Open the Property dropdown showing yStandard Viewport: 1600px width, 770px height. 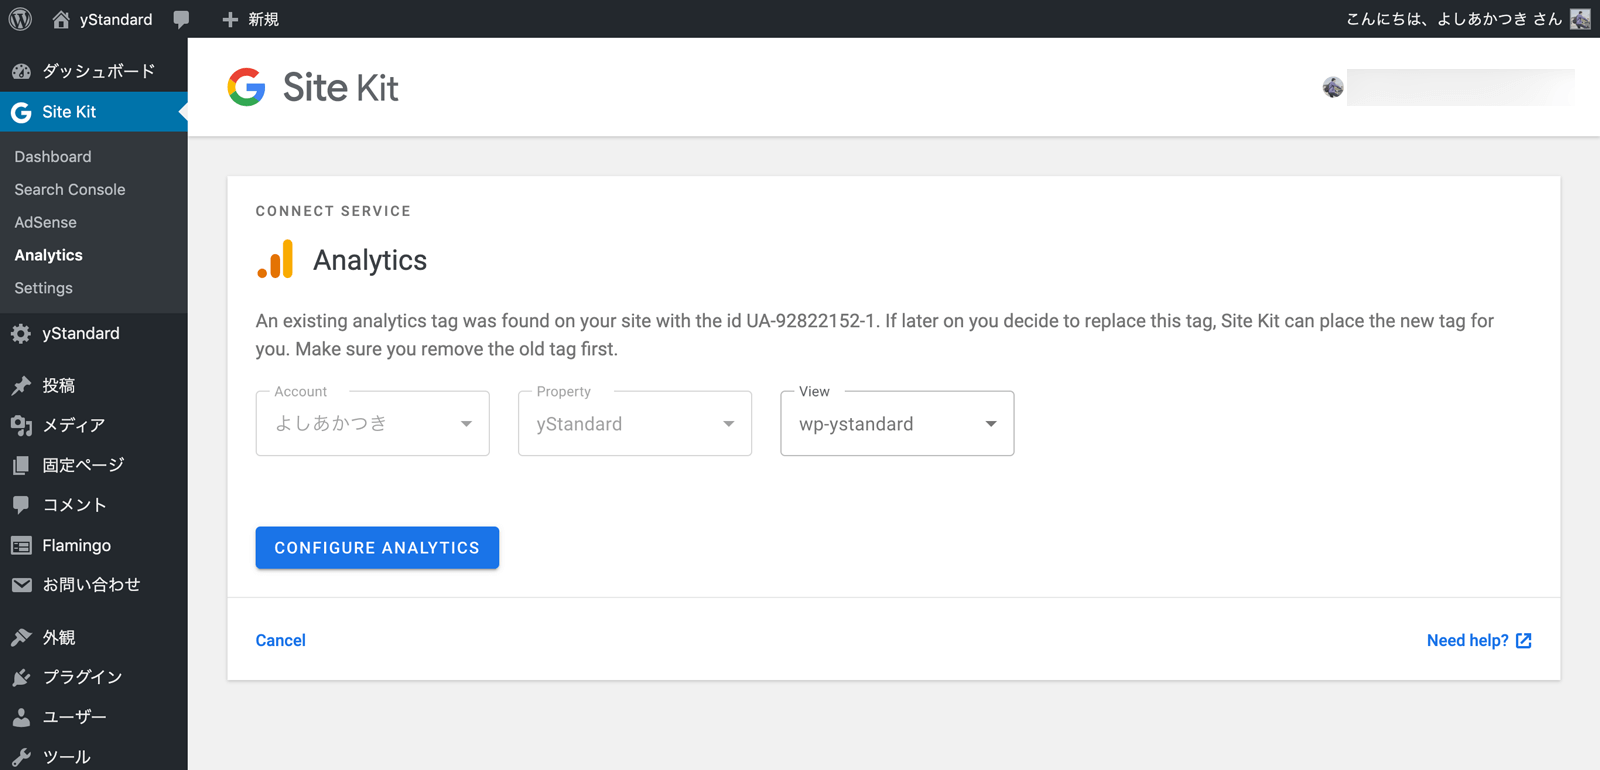pyautogui.click(x=635, y=423)
